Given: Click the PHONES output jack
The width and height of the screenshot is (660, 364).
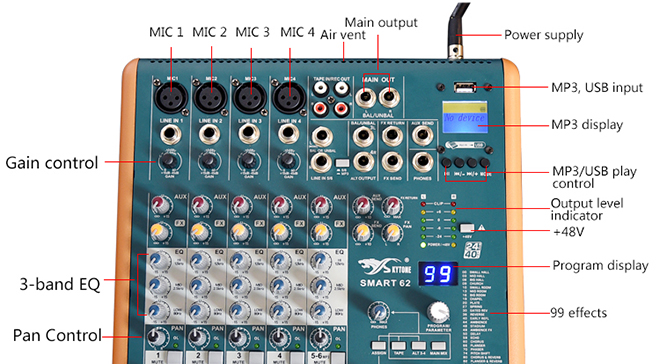Looking at the screenshot, I should (x=423, y=162).
